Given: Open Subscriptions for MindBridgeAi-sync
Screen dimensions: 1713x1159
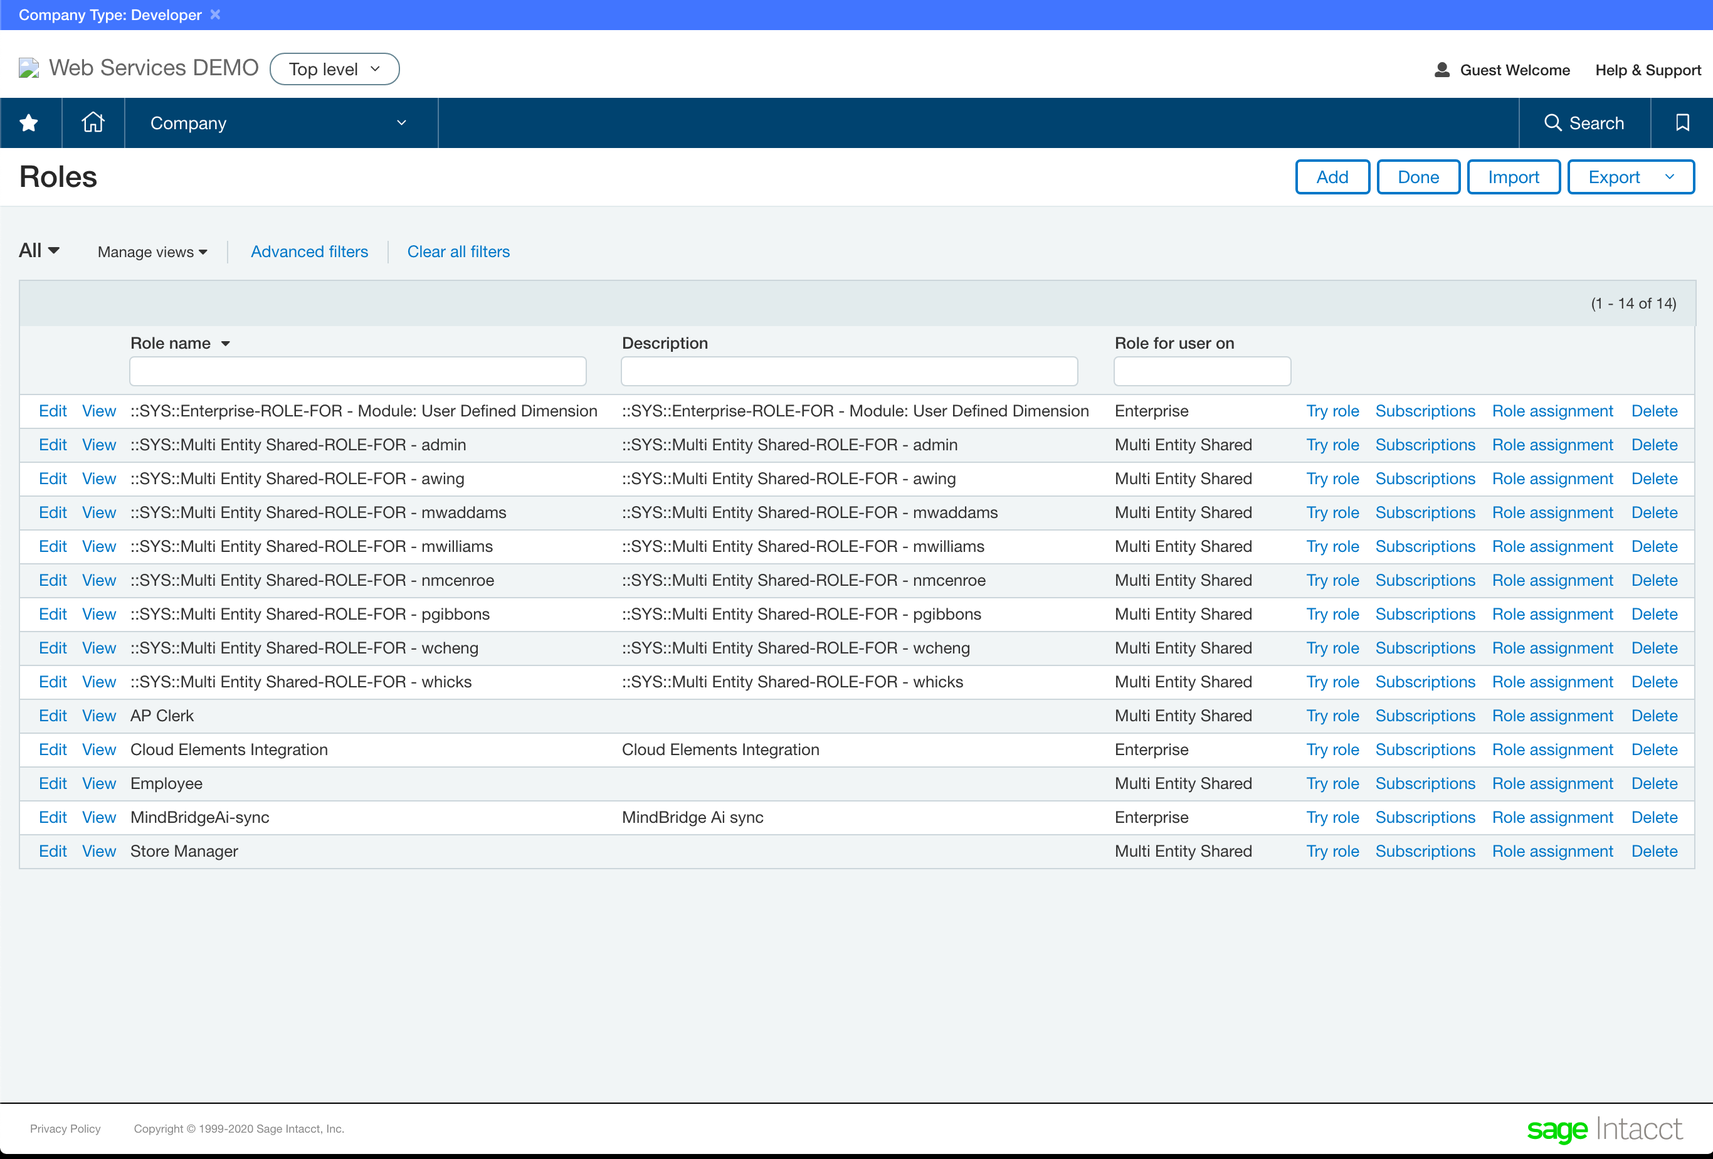Looking at the screenshot, I should point(1425,818).
